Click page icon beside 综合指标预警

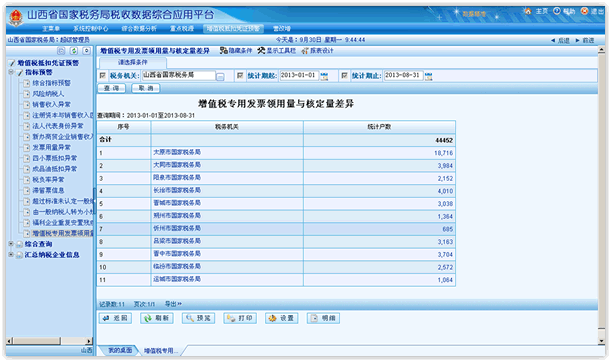(x=26, y=83)
